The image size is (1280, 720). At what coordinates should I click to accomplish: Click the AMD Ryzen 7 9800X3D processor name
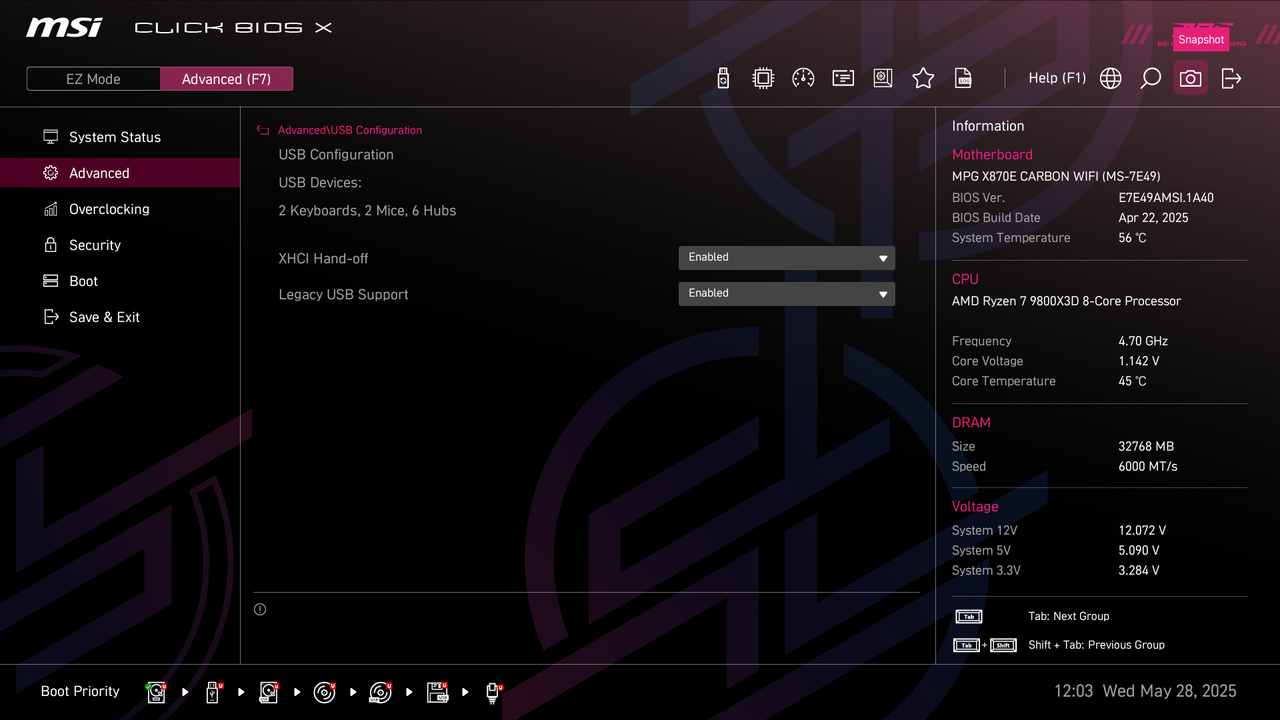[1066, 301]
